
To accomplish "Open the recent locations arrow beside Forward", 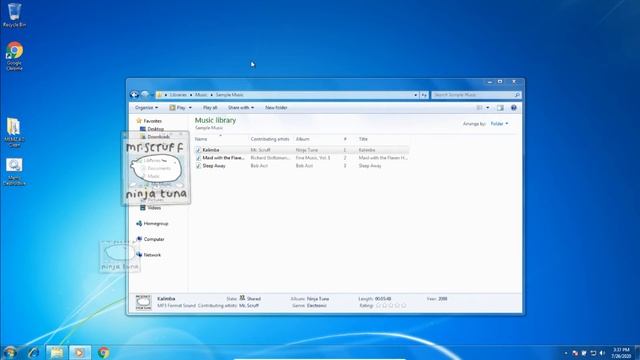I will coord(152,95).
